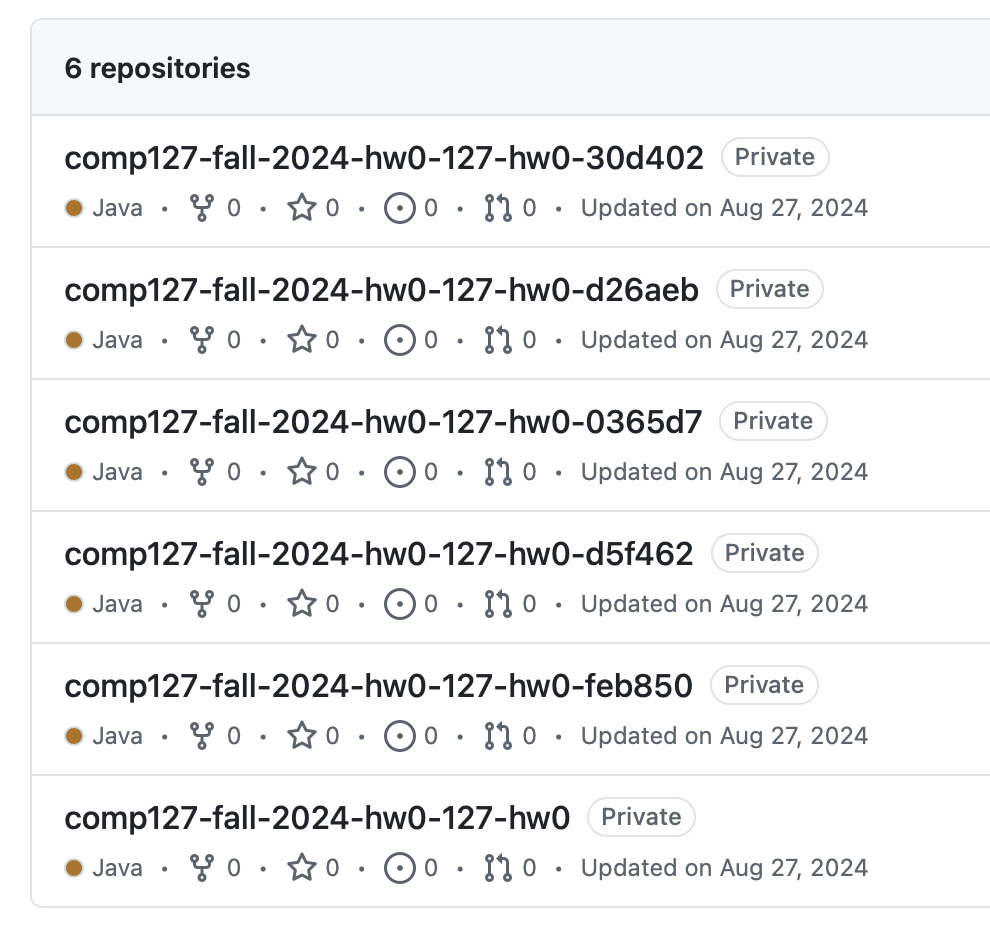This screenshot has width=990, height=952.
Task: Click the fork icon for 0365d7 repo
Action: [202, 472]
